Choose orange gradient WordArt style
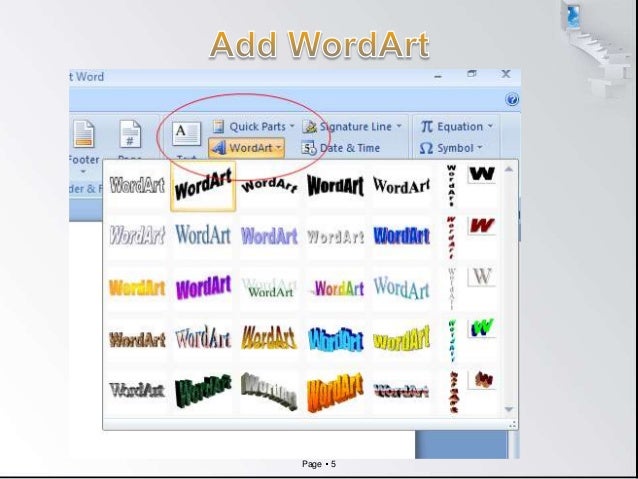This screenshot has width=638, height=479. point(137,288)
